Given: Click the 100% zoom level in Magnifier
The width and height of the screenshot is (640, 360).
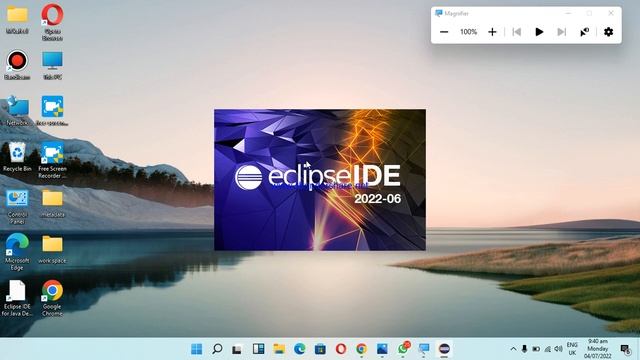Looking at the screenshot, I should 468,32.
